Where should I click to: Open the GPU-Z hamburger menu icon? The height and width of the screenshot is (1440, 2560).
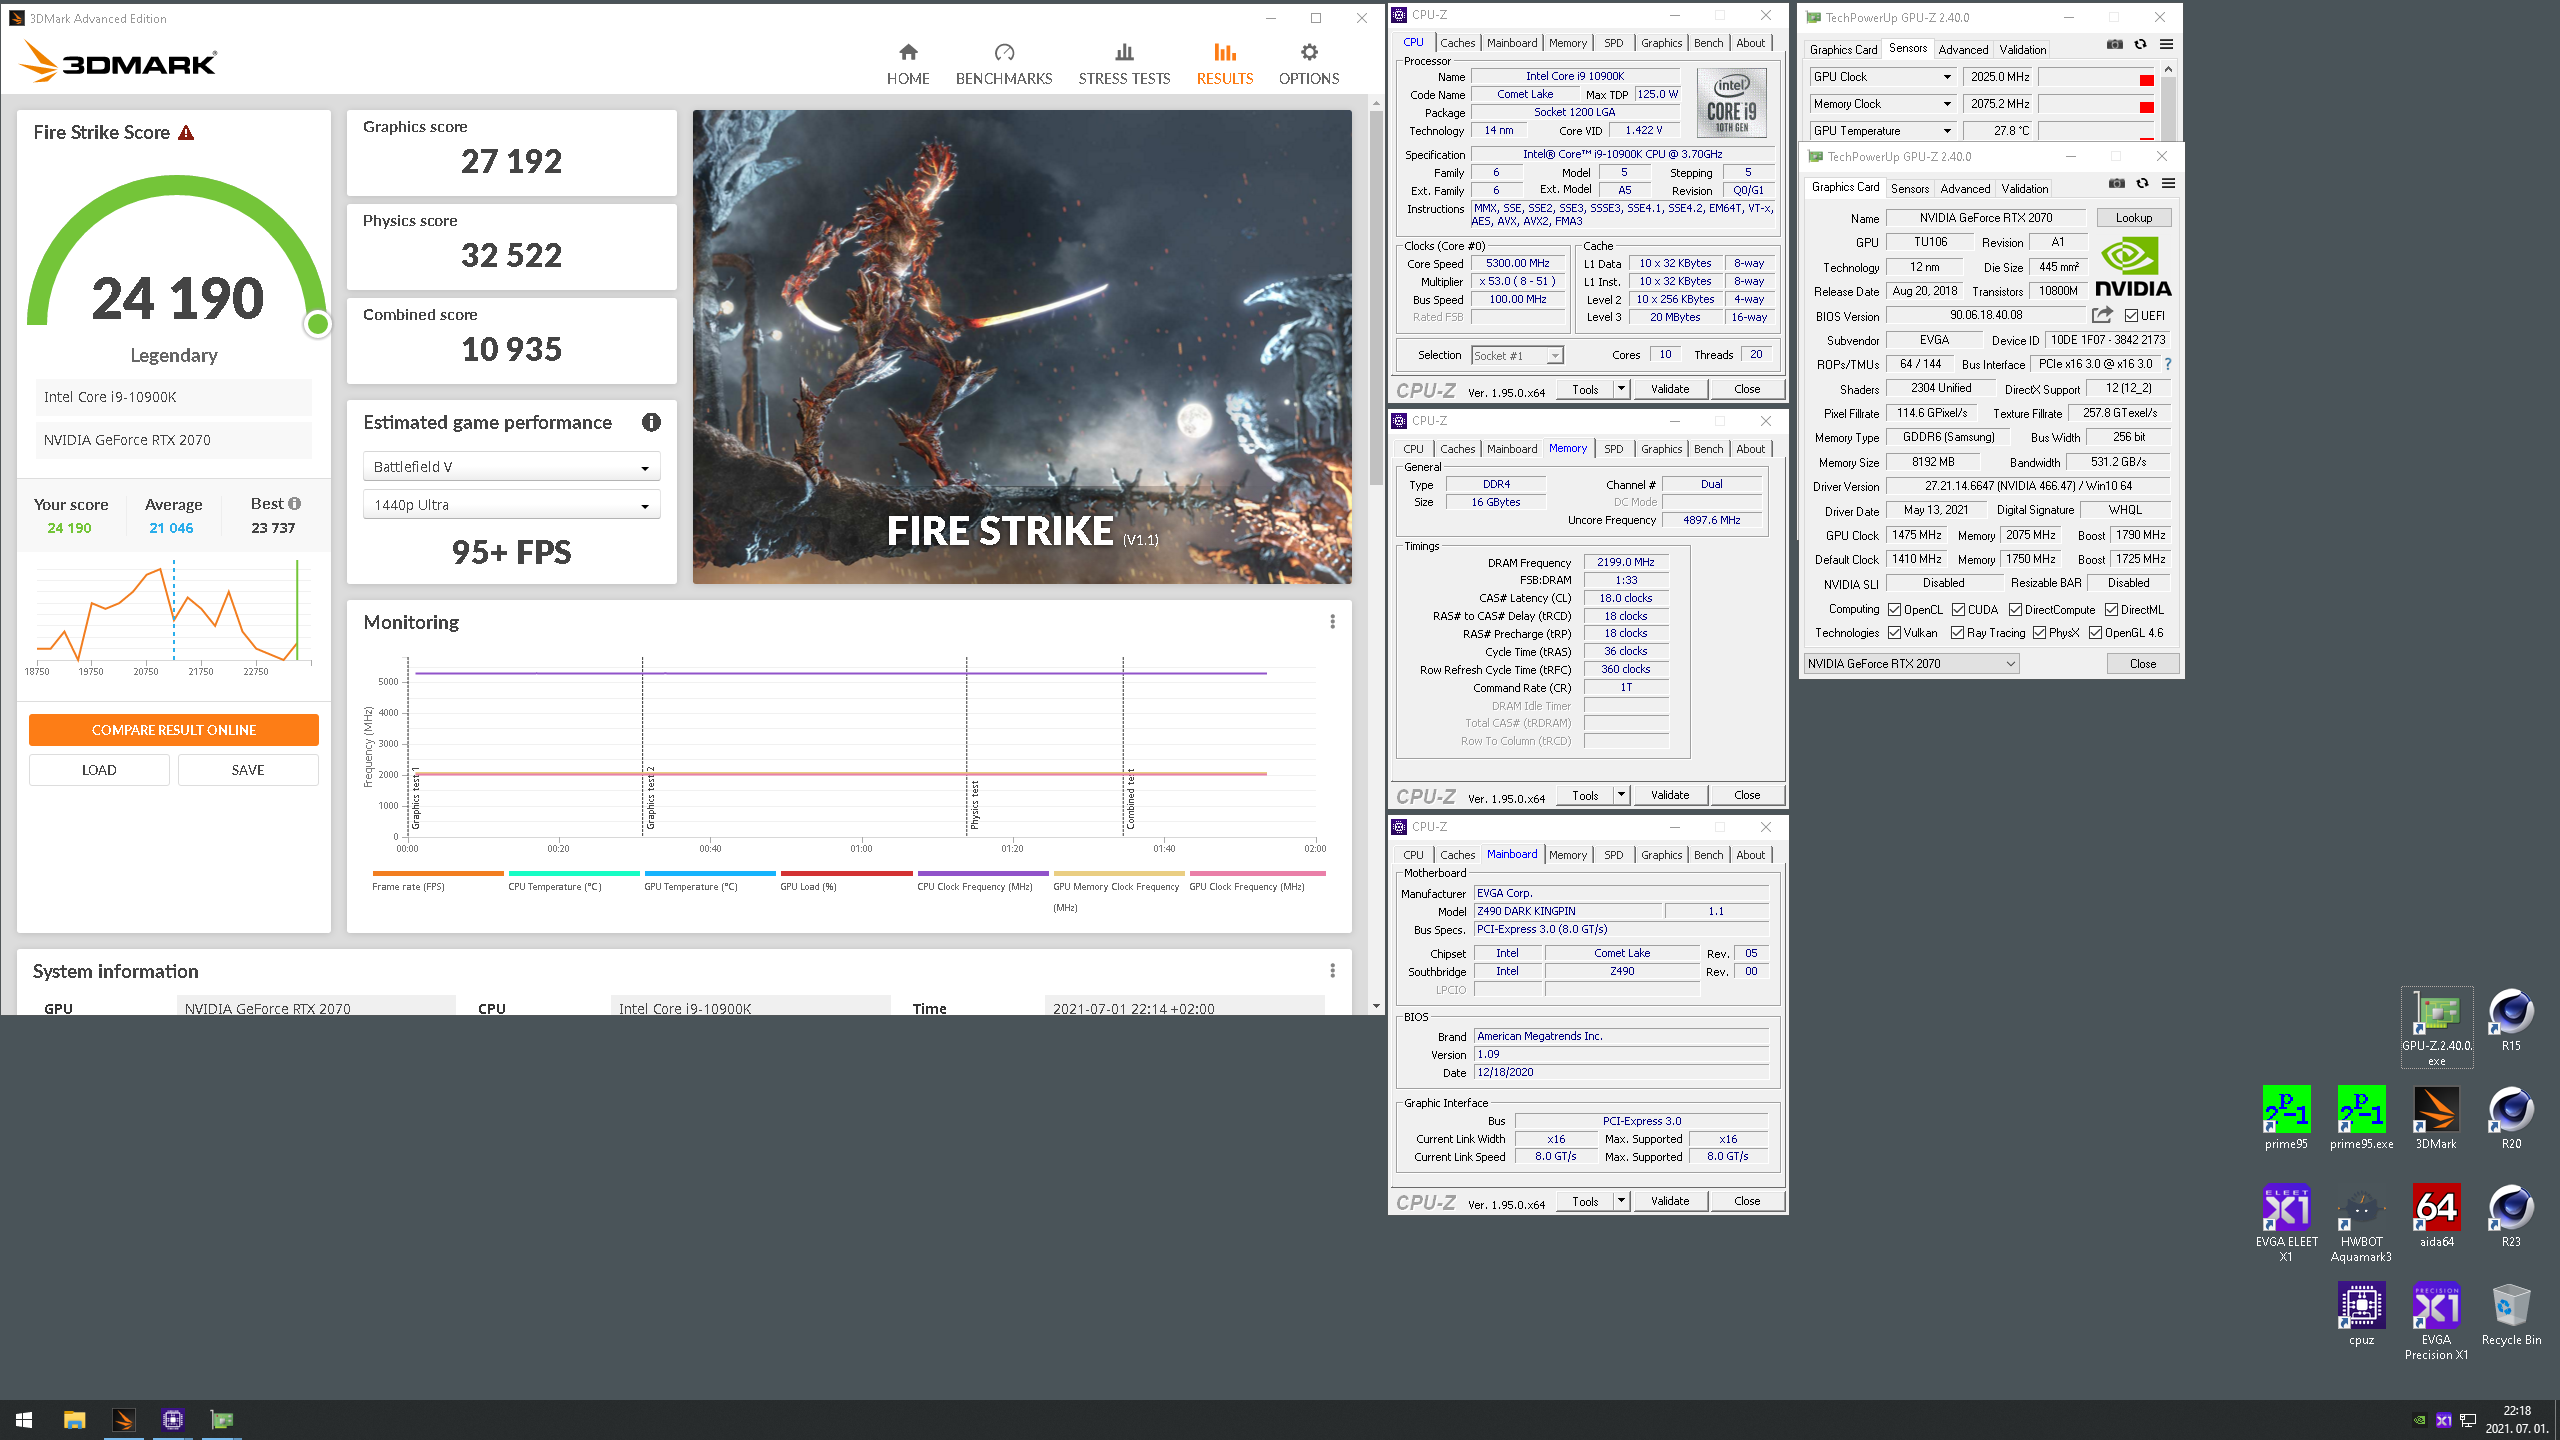click(x=2168, y=184)
